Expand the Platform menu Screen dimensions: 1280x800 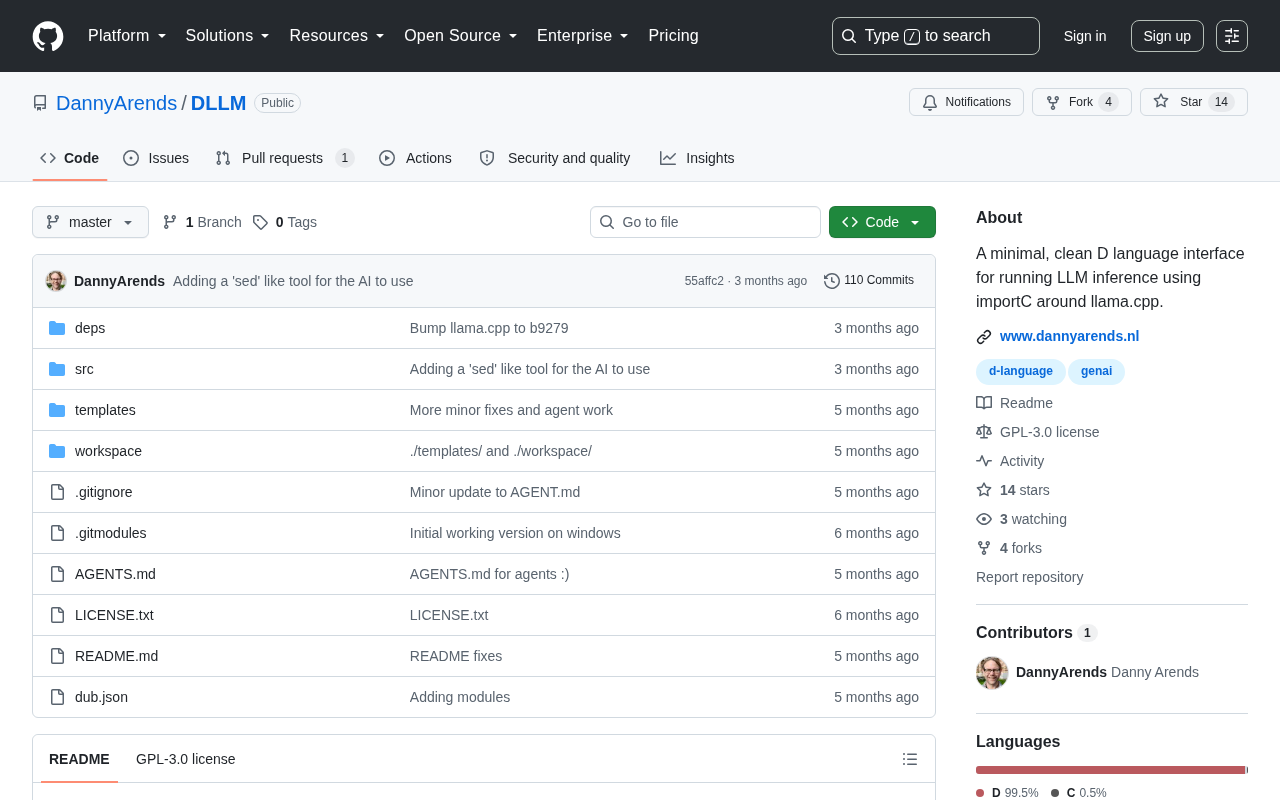pos(127,36)
